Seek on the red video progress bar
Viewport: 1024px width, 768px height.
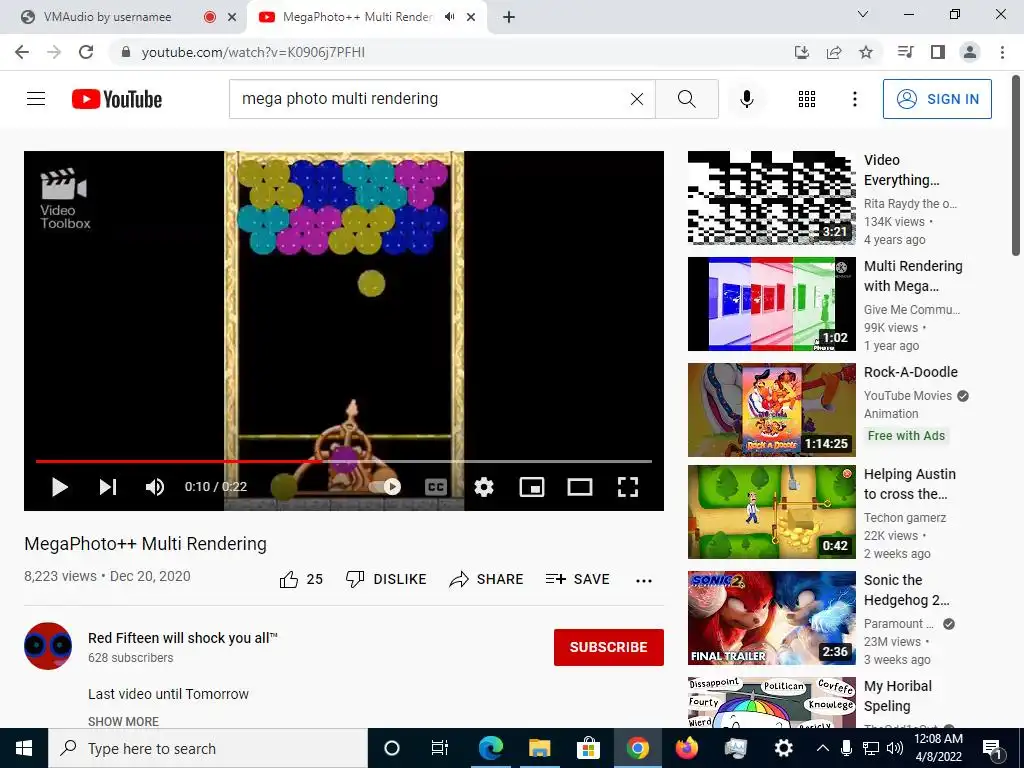coord(344,461)
